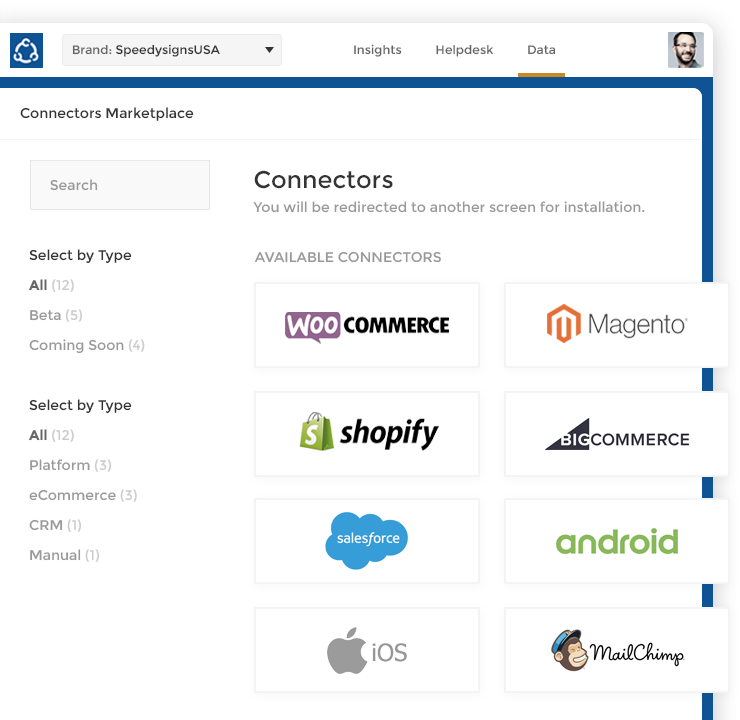
Task: Click the AVAILABLE CONNECTORS heading
Action: (348, 257)
